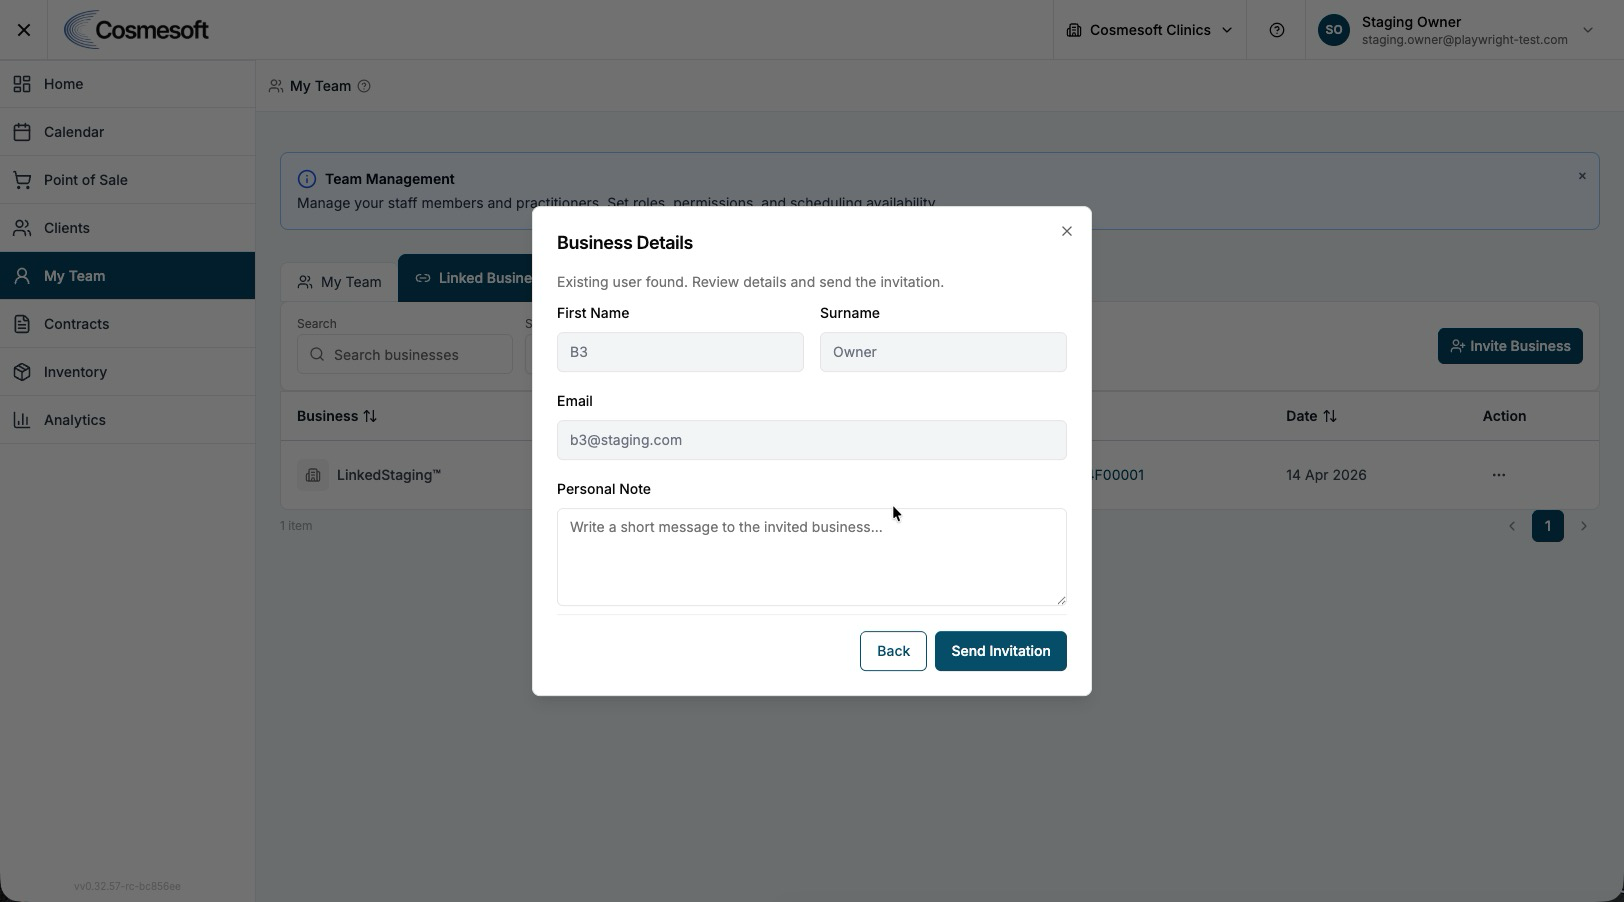Click the date 14 Apr 2026

click(1326, 475)
